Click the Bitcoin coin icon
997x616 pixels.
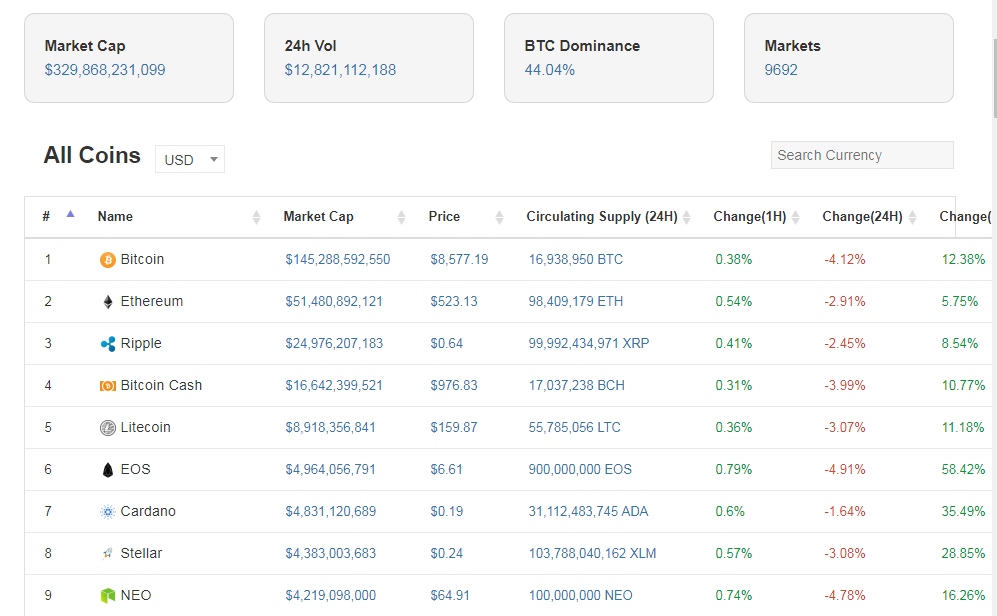(108, 260)
